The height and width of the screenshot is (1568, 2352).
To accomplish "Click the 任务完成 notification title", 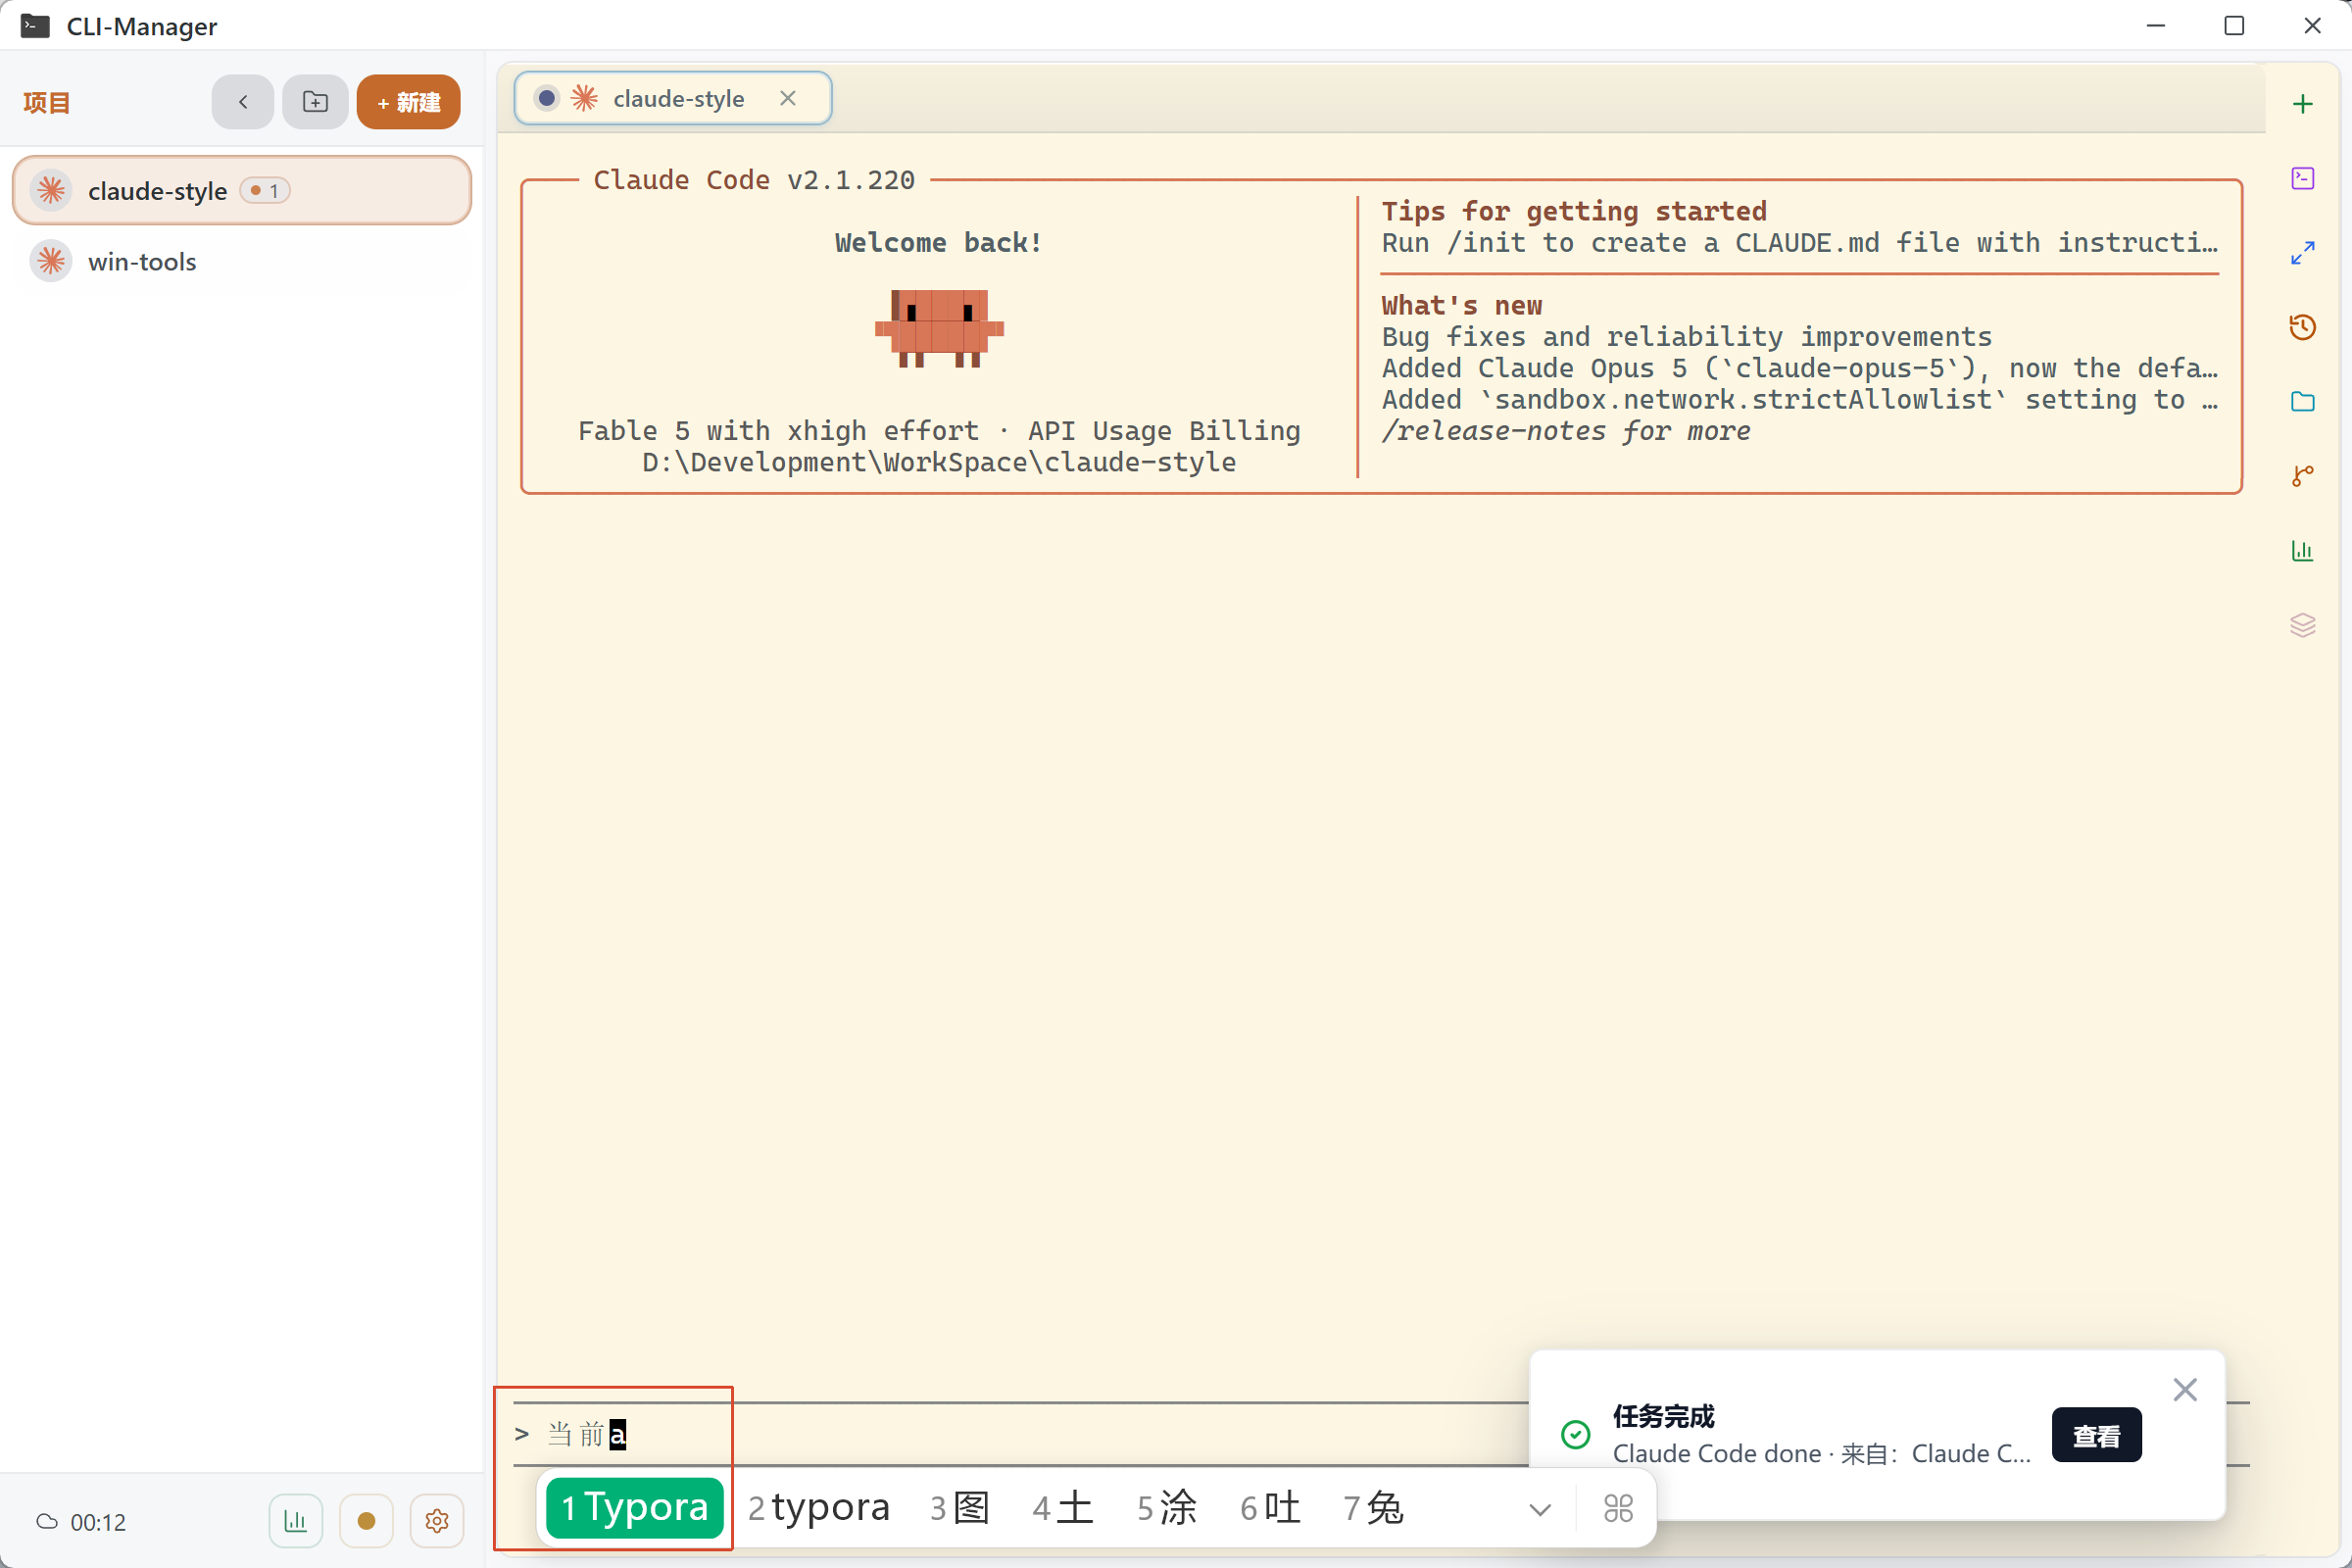I will click(x=1663, y=1416).
